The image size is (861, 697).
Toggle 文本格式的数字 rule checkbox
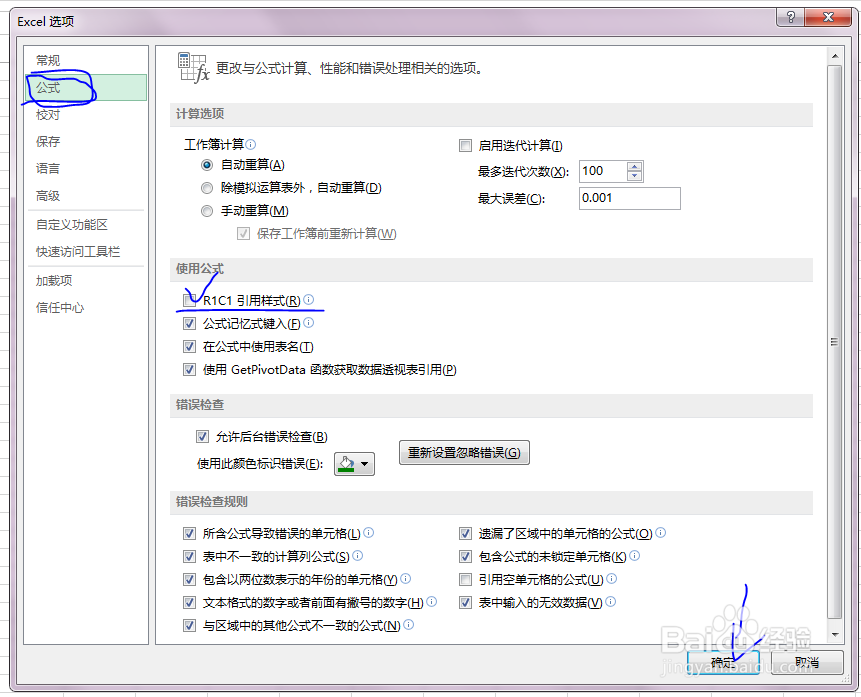pyautogui.click(x=189, y=603)
